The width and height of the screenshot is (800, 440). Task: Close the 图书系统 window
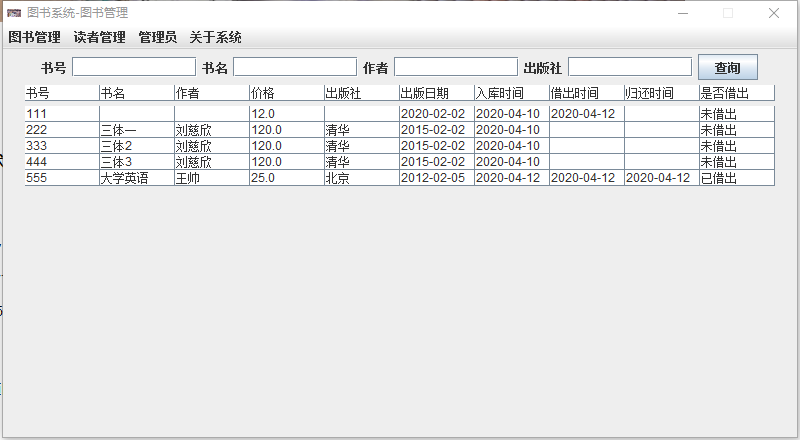coord(773,13)
